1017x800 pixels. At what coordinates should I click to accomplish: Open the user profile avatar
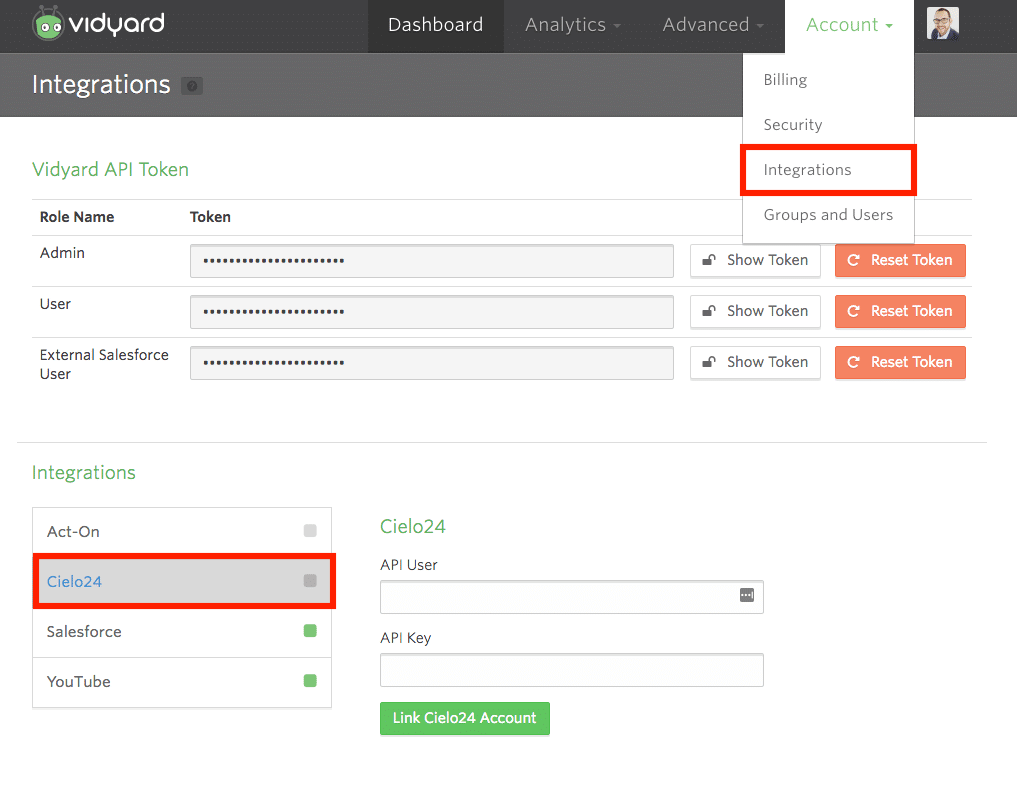pos(942,24)
